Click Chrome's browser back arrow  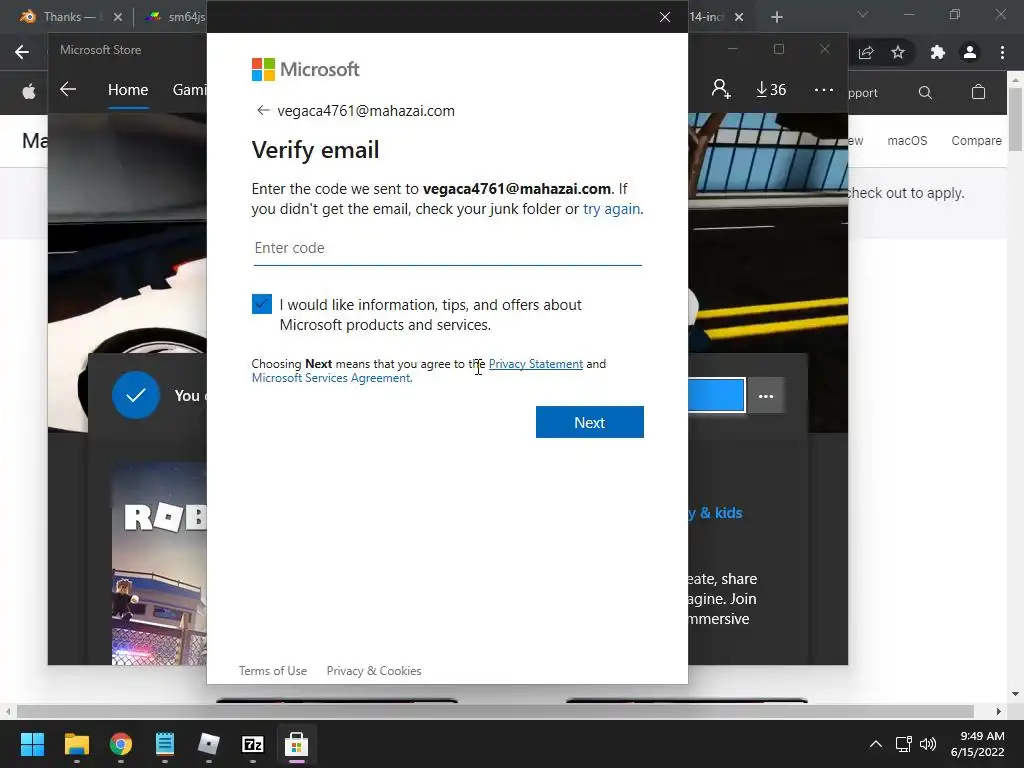pos(22,52)
